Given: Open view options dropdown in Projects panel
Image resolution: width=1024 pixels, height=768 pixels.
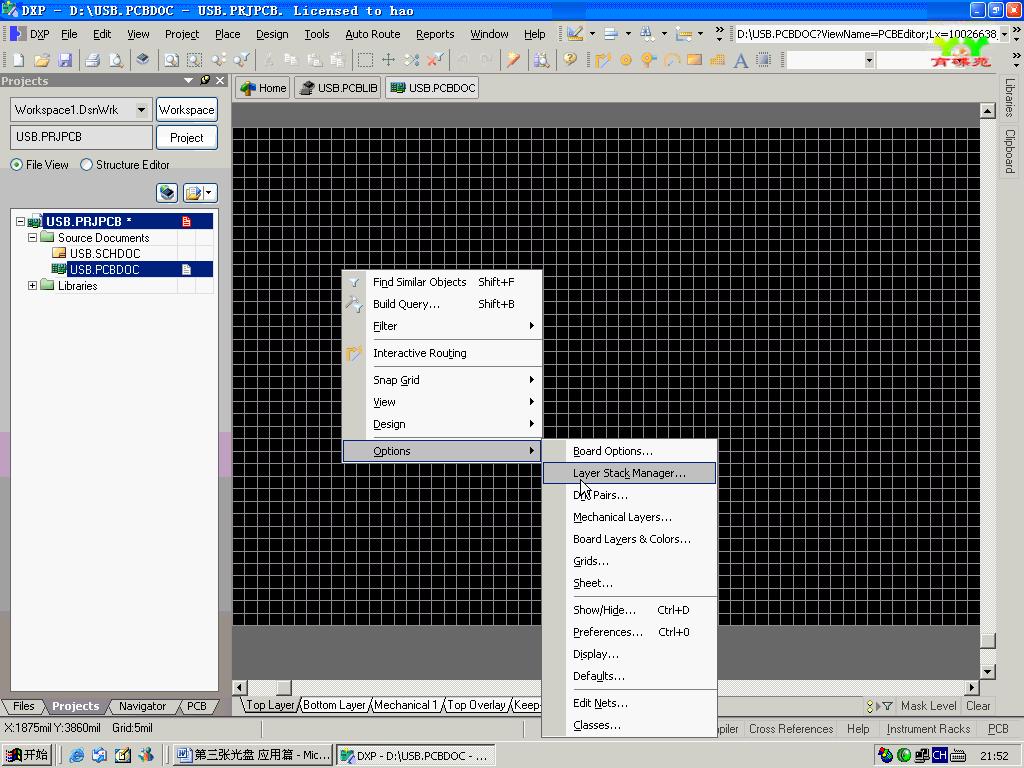Looking at the screenshot, I should pyautogui.click(x=208, y=193).
